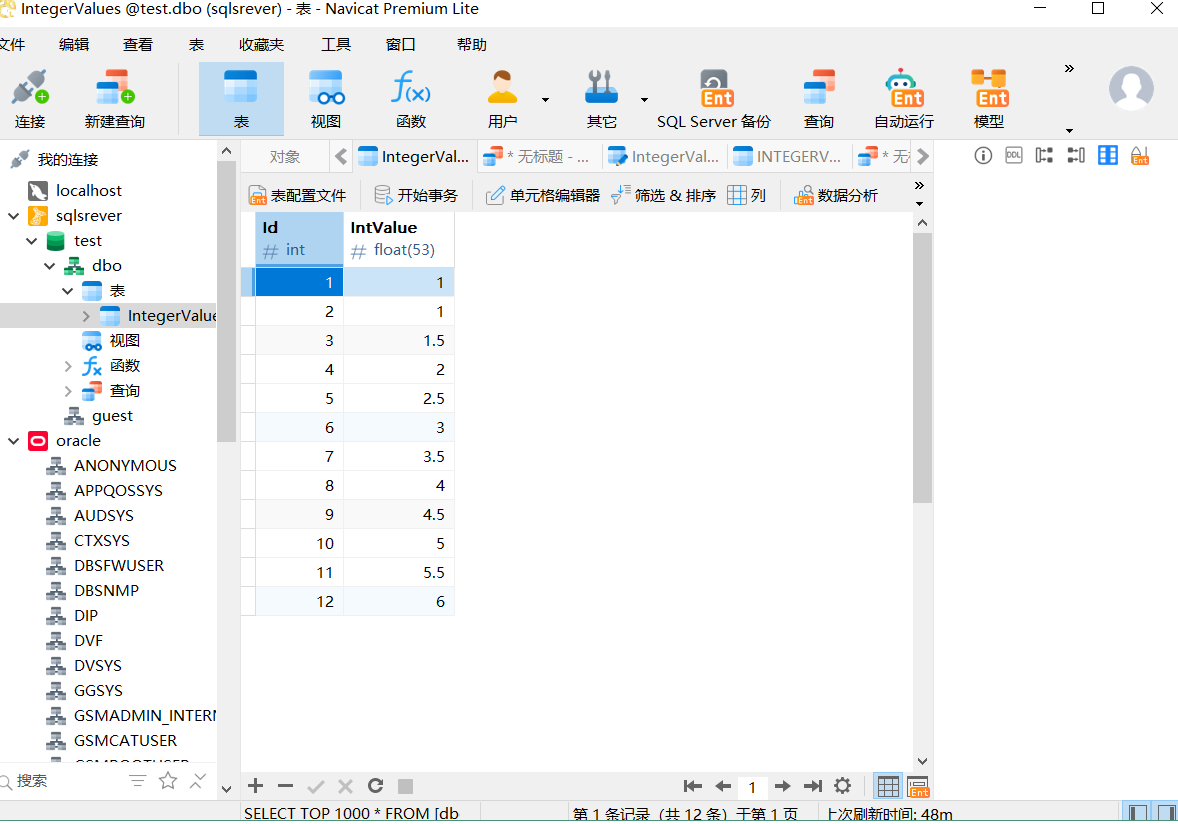Open the 文件 (File) menu
This screenshot has width=1178, height=824.
click(13, 44)
